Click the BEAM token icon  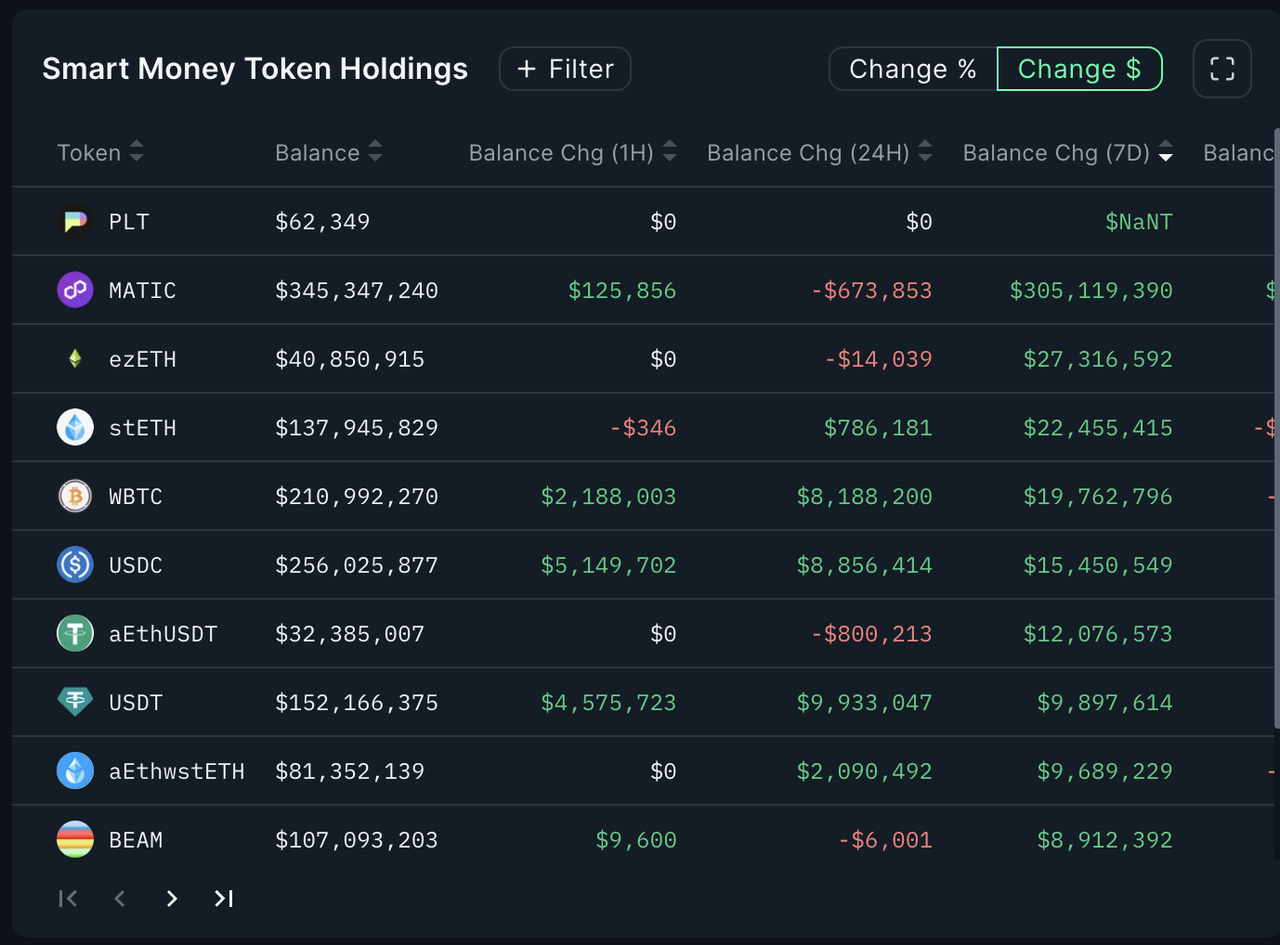(x=75, y=840)
